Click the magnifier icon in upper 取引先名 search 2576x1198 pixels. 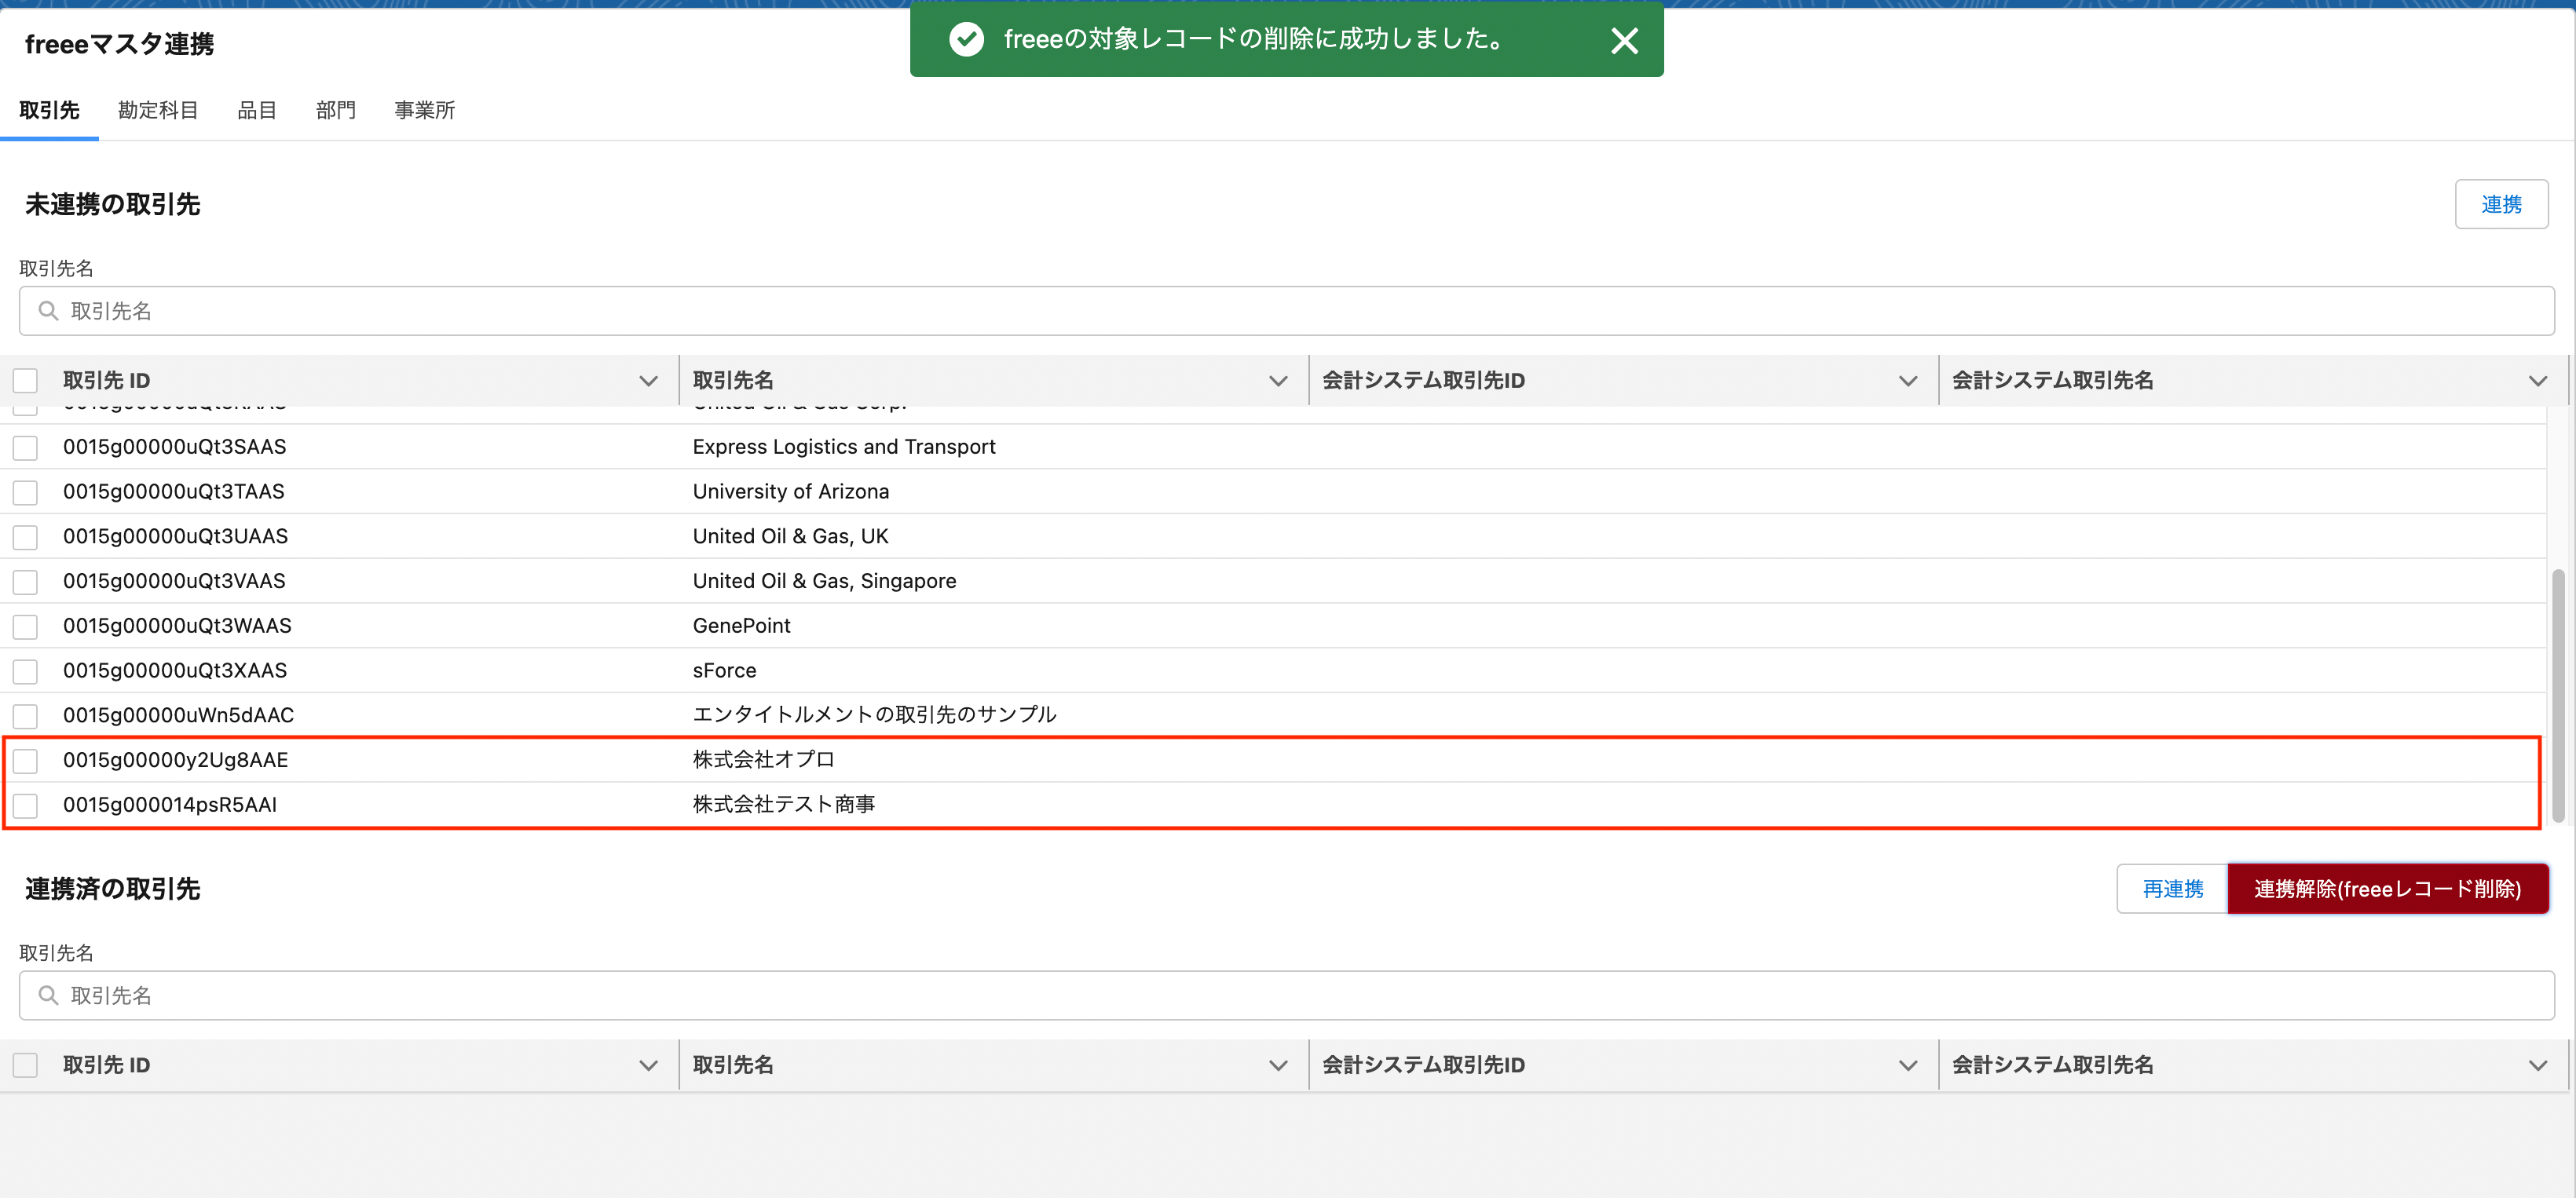click(x=48, y=311)
